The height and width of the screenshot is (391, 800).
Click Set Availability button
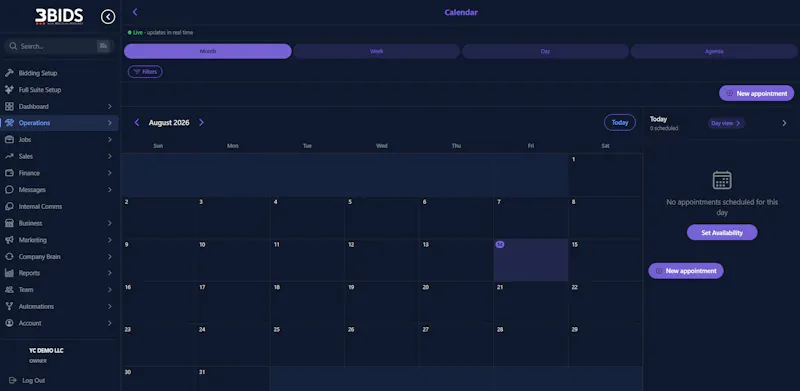[722, 232]
